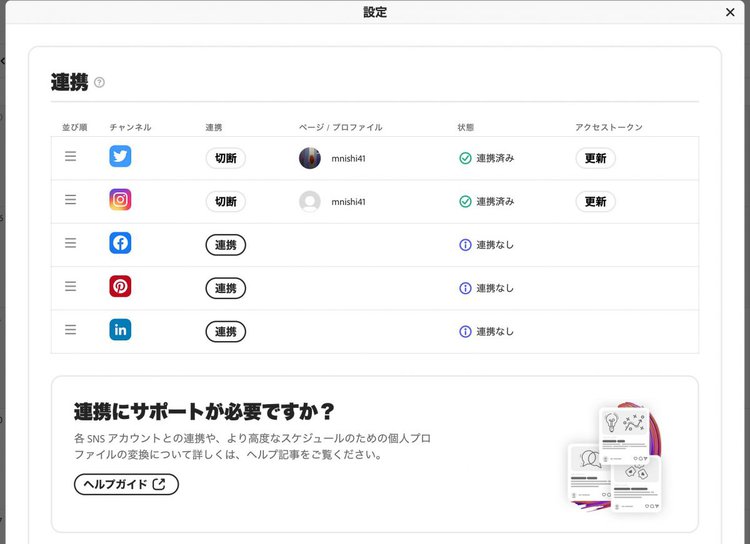750x544 pixels.
Task: Click the Twitter row reorder handle
Action: pos(70,157)
